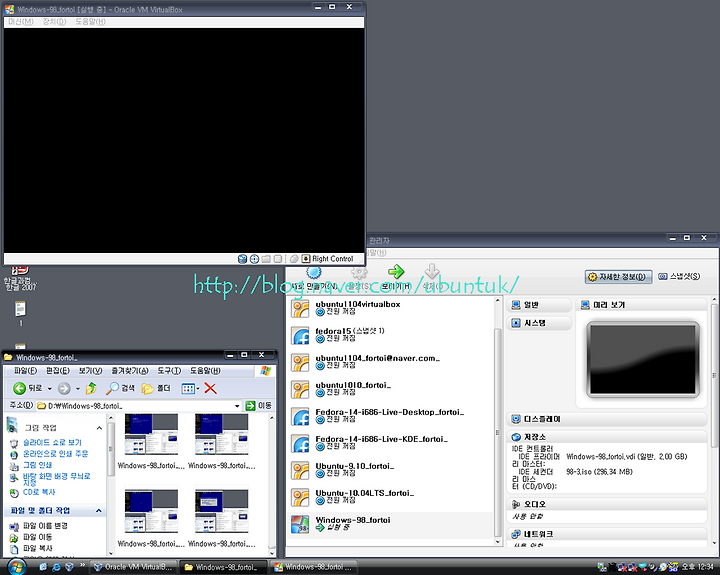Click the VM preview thumbnail
720x575 pixels.
pyautogui.click(x=643, y=360)
